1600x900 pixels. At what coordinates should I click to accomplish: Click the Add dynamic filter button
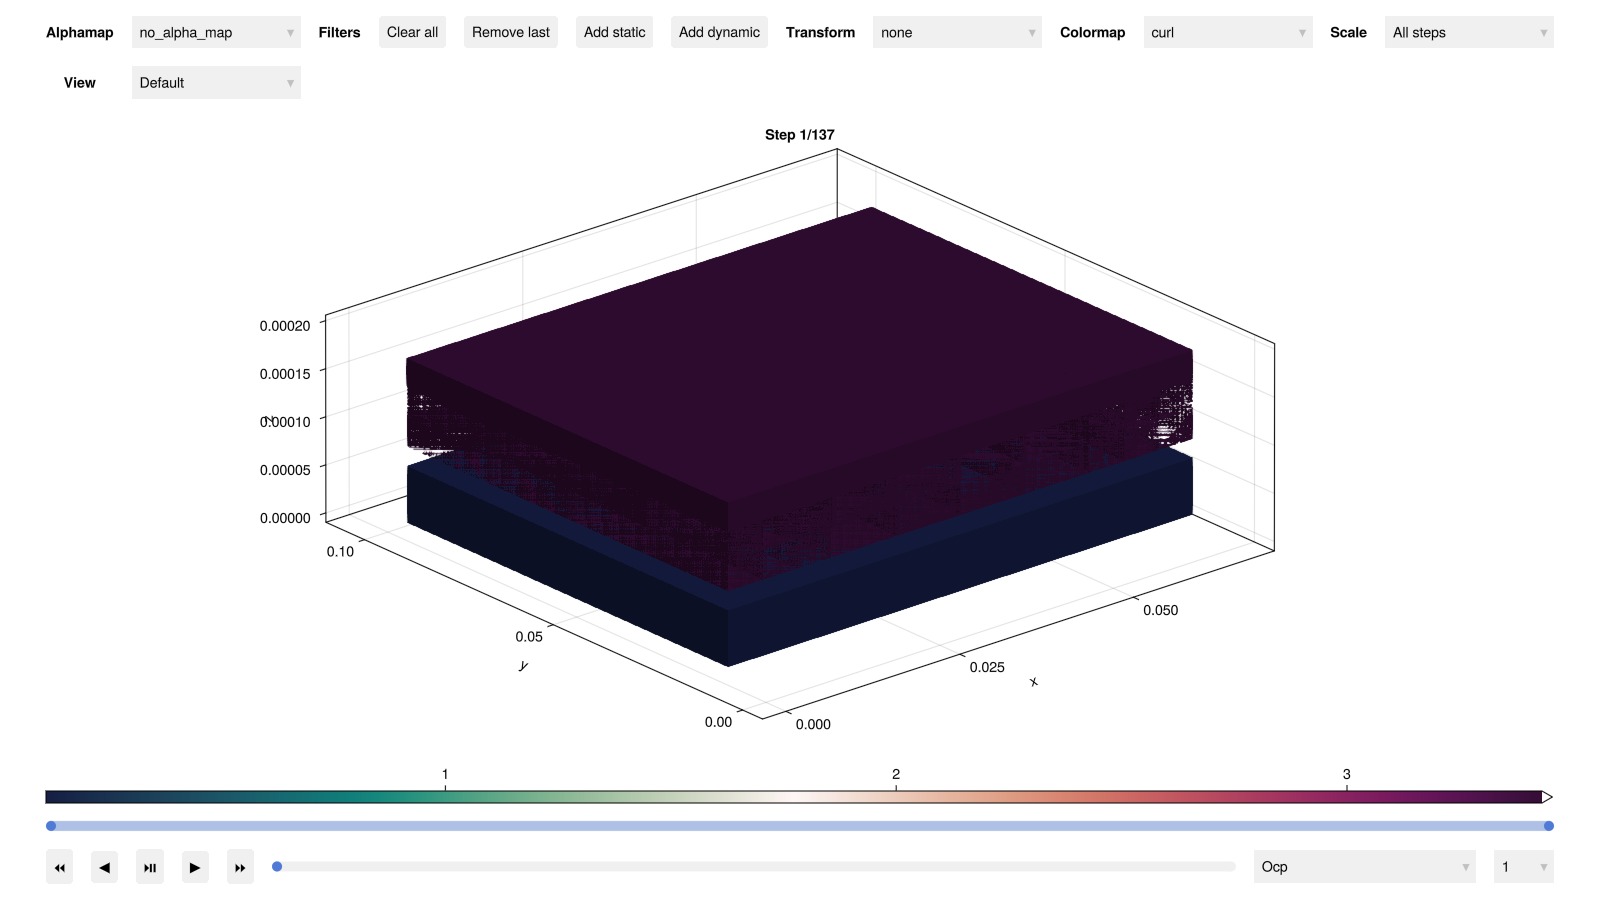pyautogui.click(x=719, y=32)
